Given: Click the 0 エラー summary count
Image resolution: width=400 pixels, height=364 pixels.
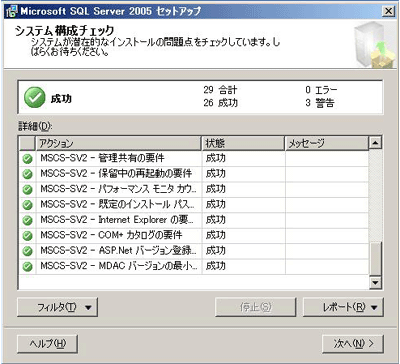Looking at the screenshot, I should pyautogui.click(x=321, y=90).
